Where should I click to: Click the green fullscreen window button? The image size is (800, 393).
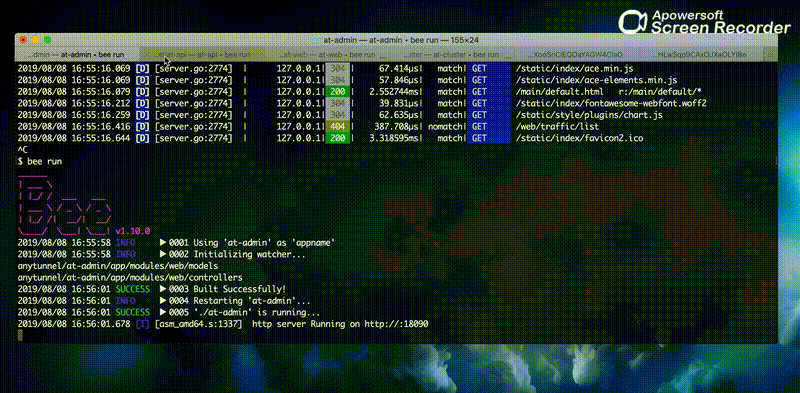click(47, 40)
